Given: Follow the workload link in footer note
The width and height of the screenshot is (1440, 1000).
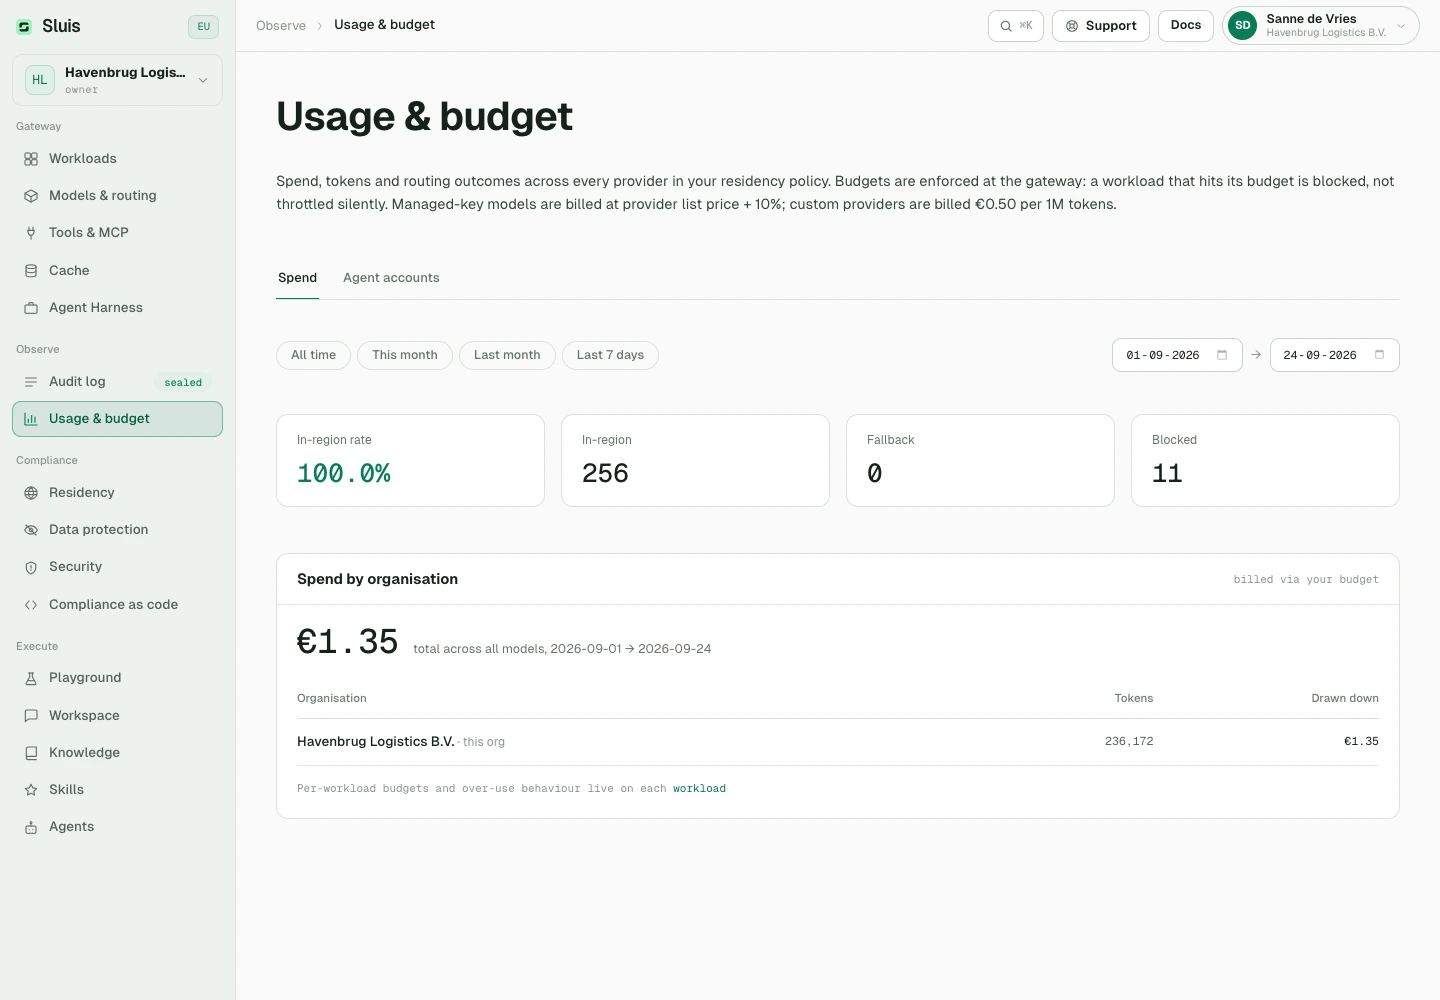Looking at the screenshot, I should point(699,789).
